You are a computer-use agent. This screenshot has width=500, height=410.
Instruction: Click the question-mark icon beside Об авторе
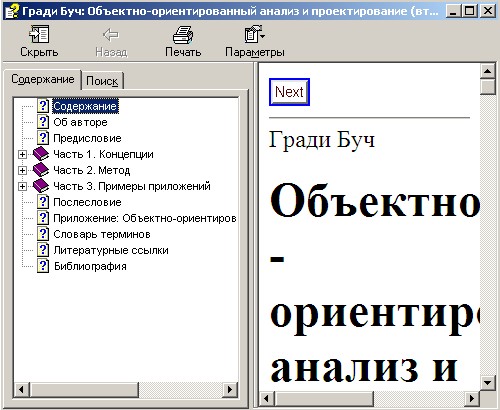pyautogui.click(x=43, y=122)
